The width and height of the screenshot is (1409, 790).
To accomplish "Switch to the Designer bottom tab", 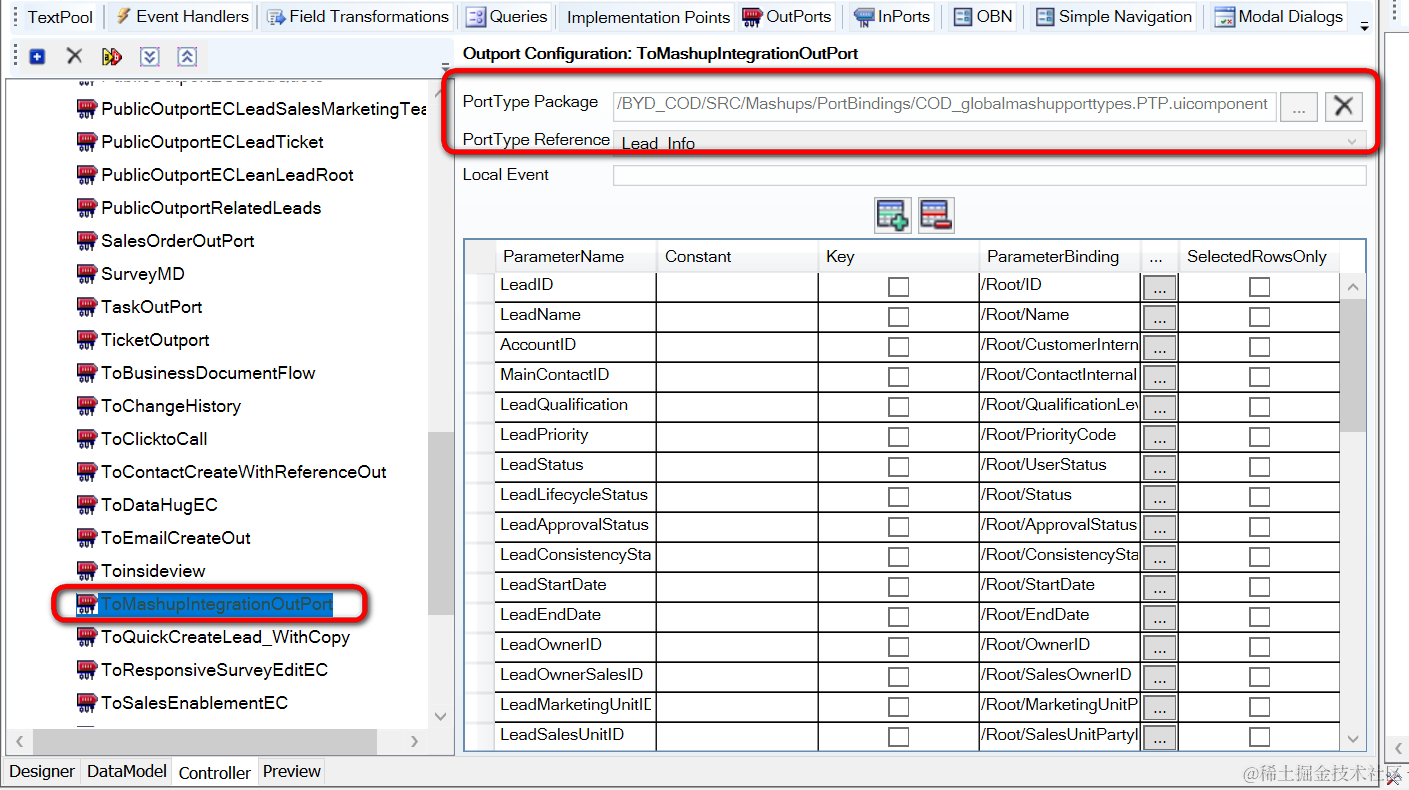I will (x=42, y=771).
